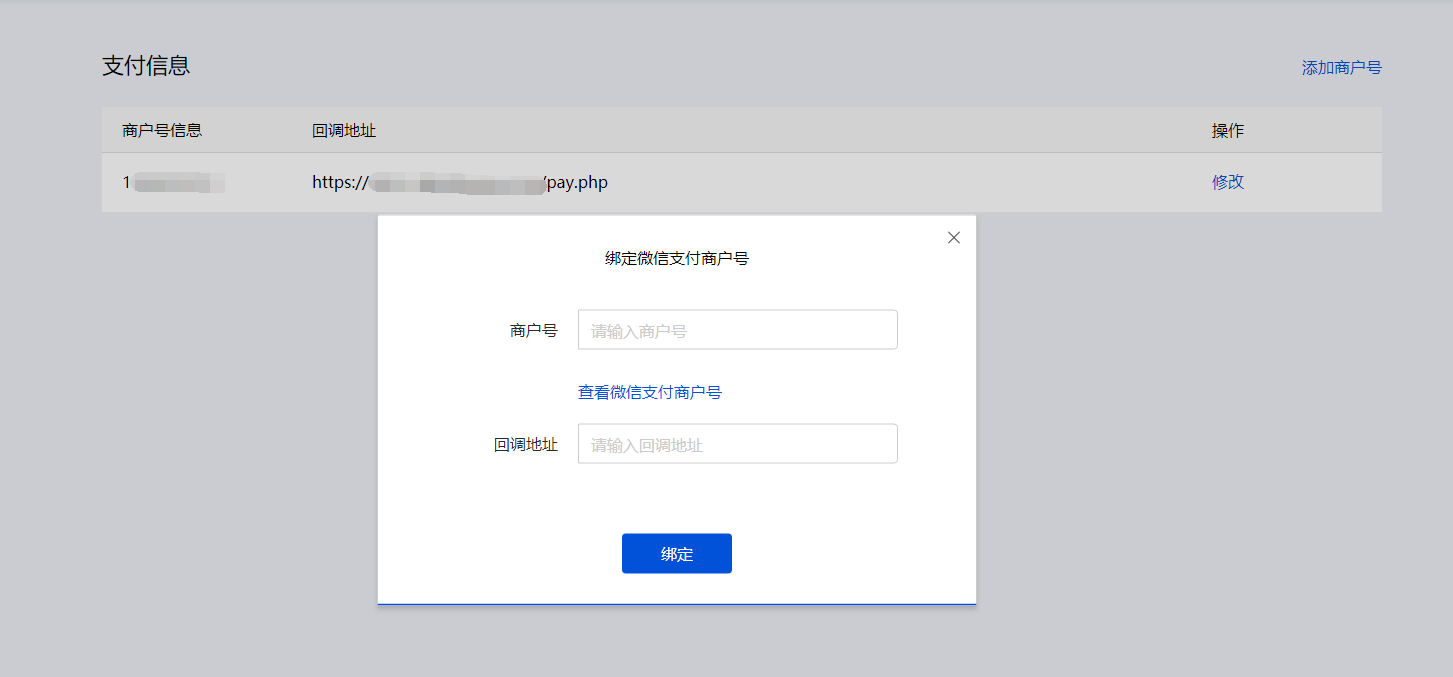Screen dimensions: 1453x677
Task: Click the 回调地址 label in the dialog
Action: tap(525, 444)
